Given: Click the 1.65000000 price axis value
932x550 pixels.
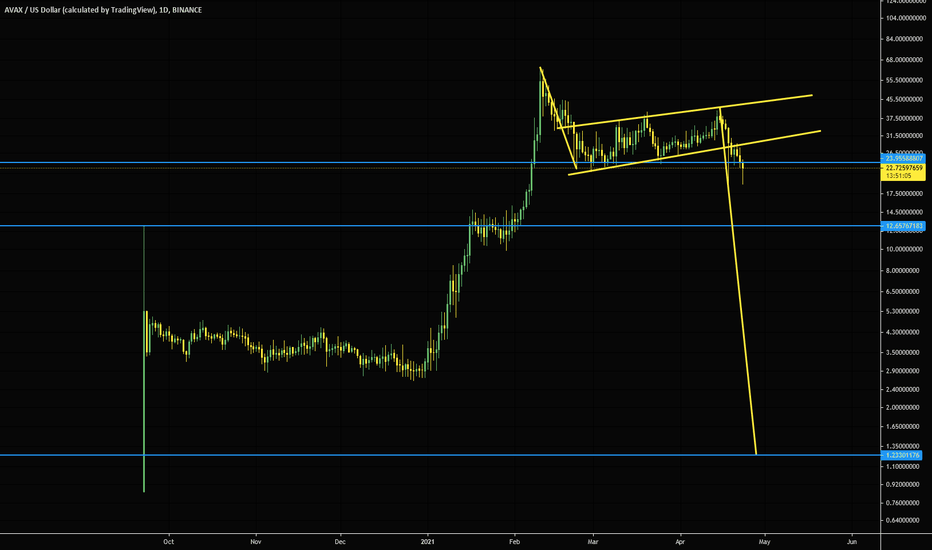Looking at the screenshot, I should [x=904, y=427].
